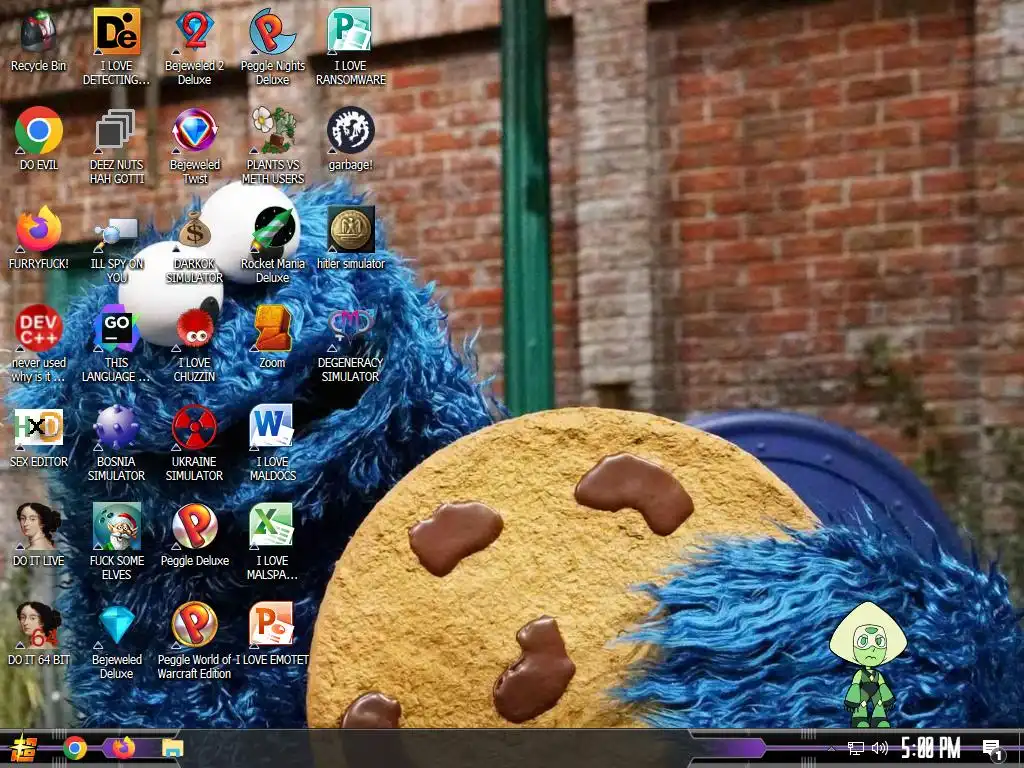Launch the Rocket Mania Deluxe shortcut
Screen dimensions: 1024x768
tap(272, 246)
